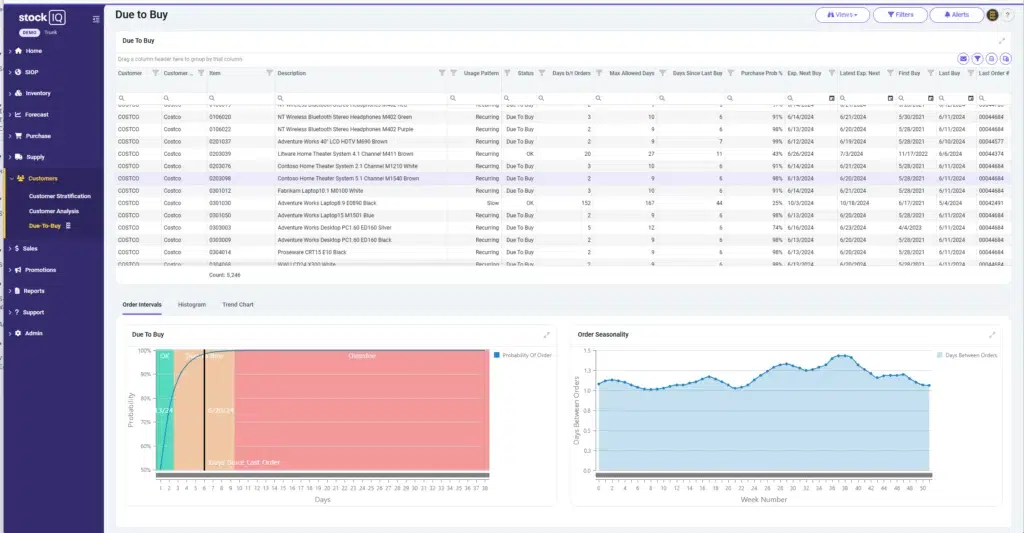Expand the Purchase menu chevron
The height and width of the screenshot is (533, 1024).
pos(10,136)
